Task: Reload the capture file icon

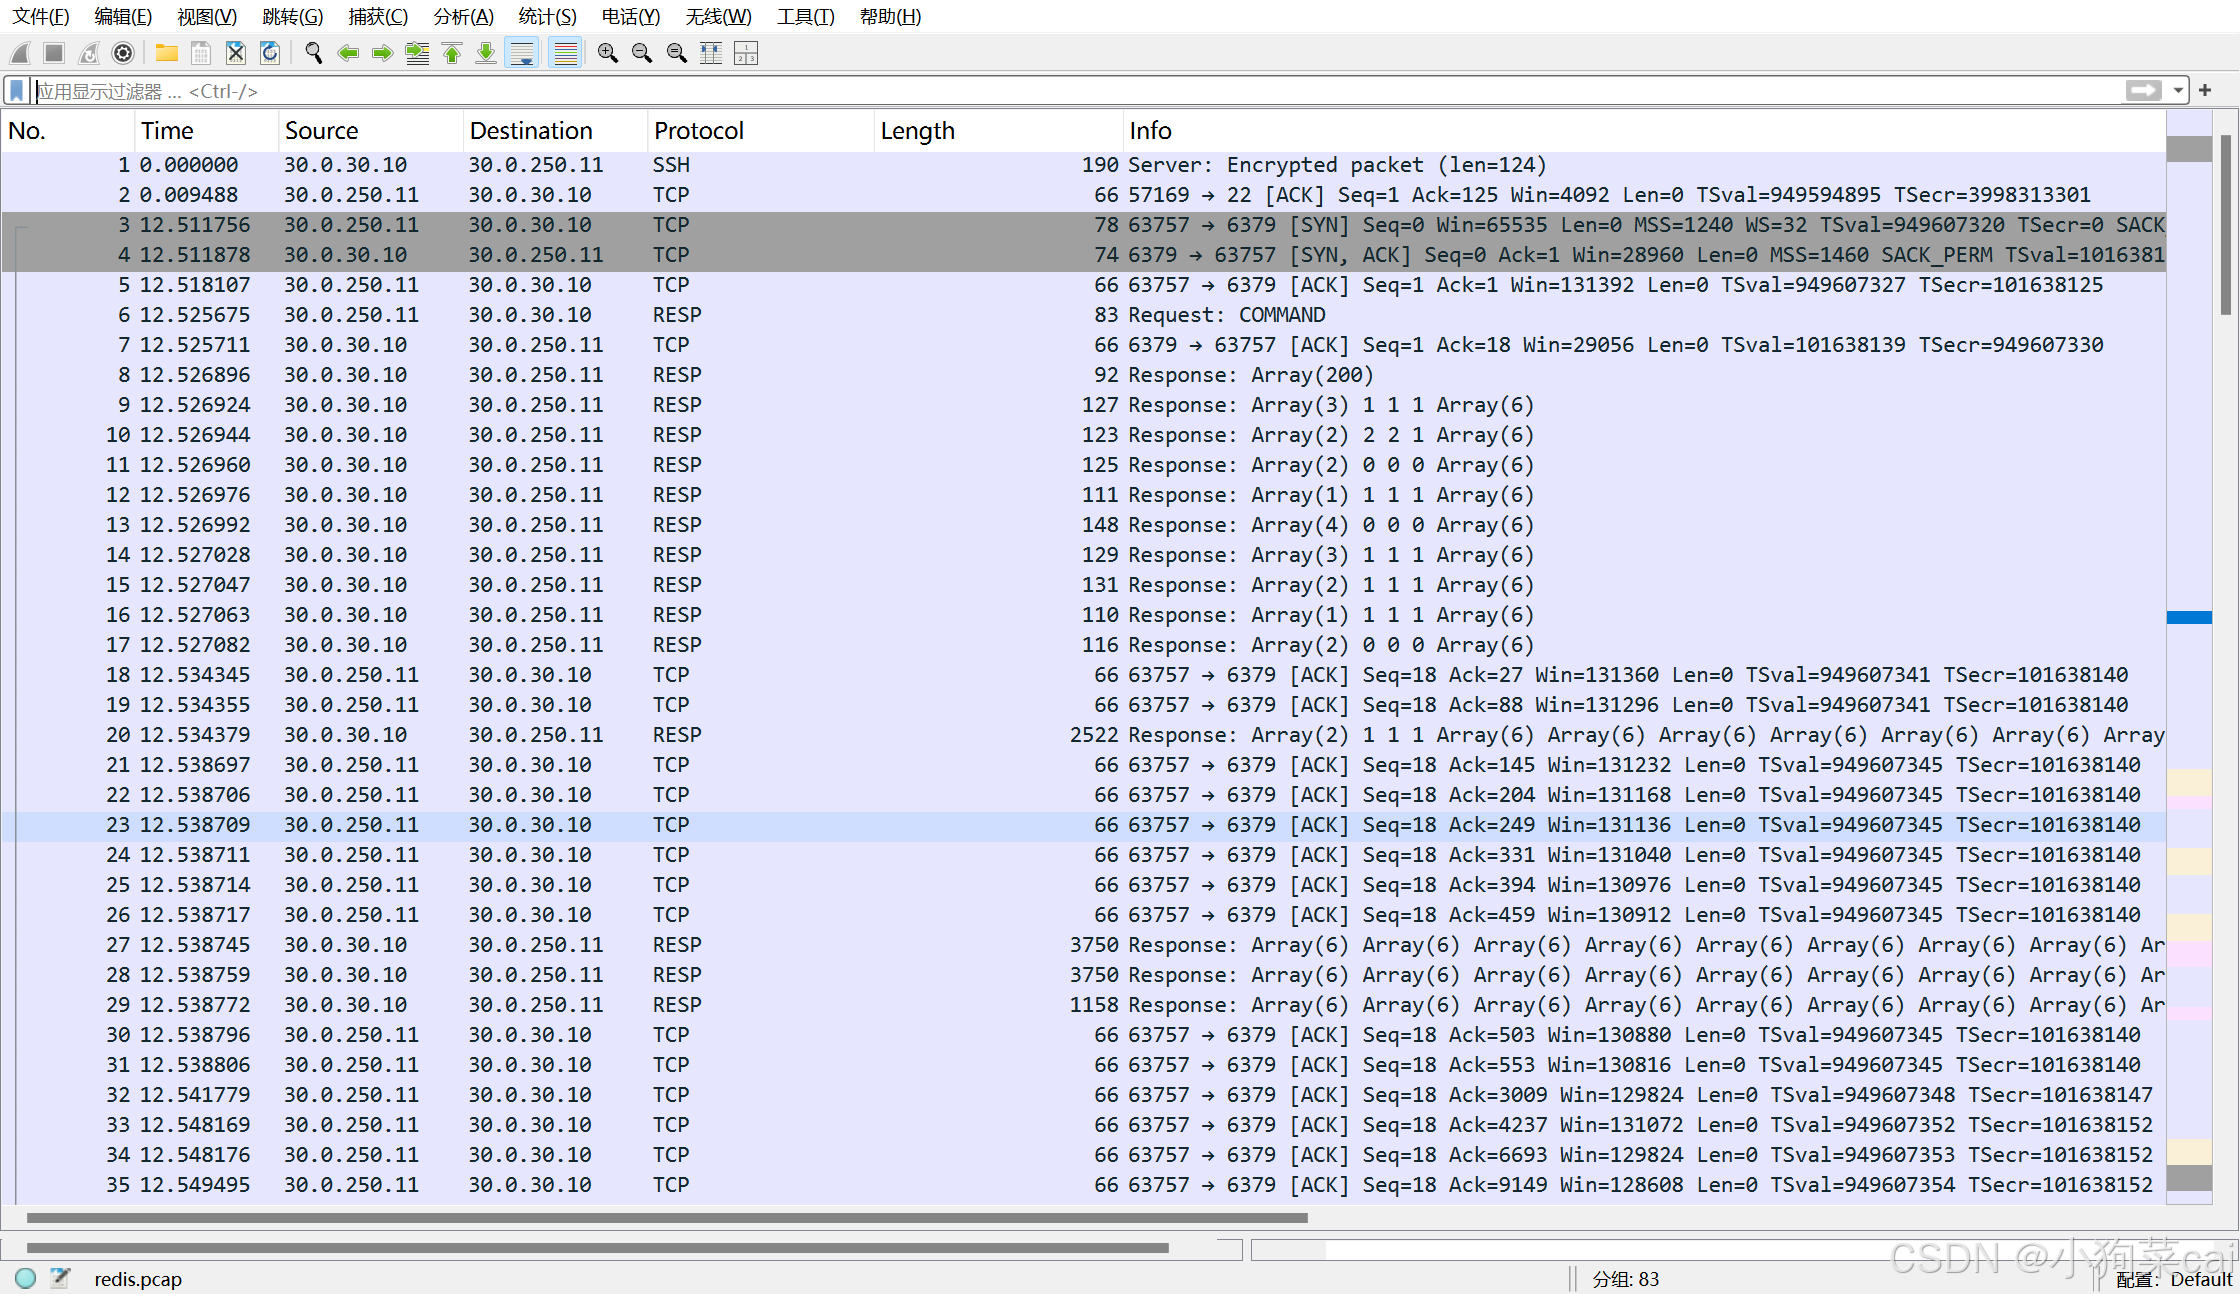Action: (x=270, y=53)
